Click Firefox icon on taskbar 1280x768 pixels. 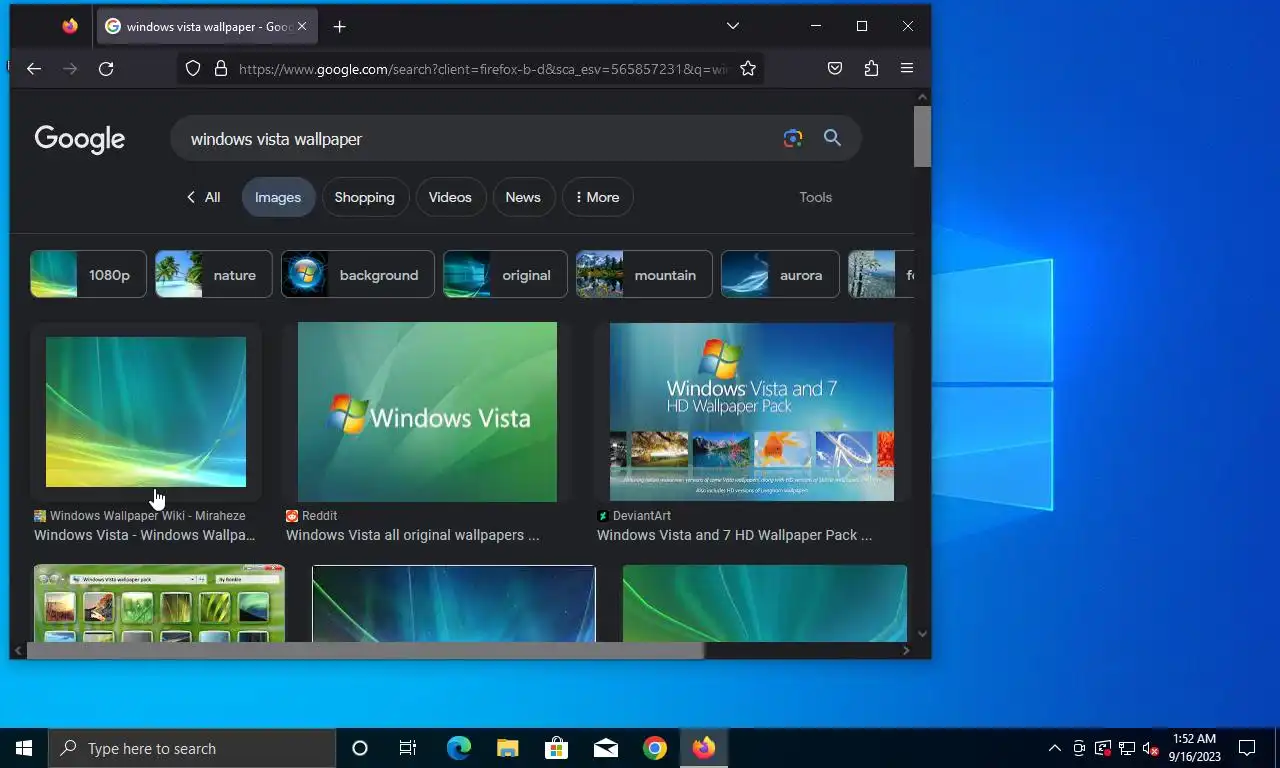point(704,748)
